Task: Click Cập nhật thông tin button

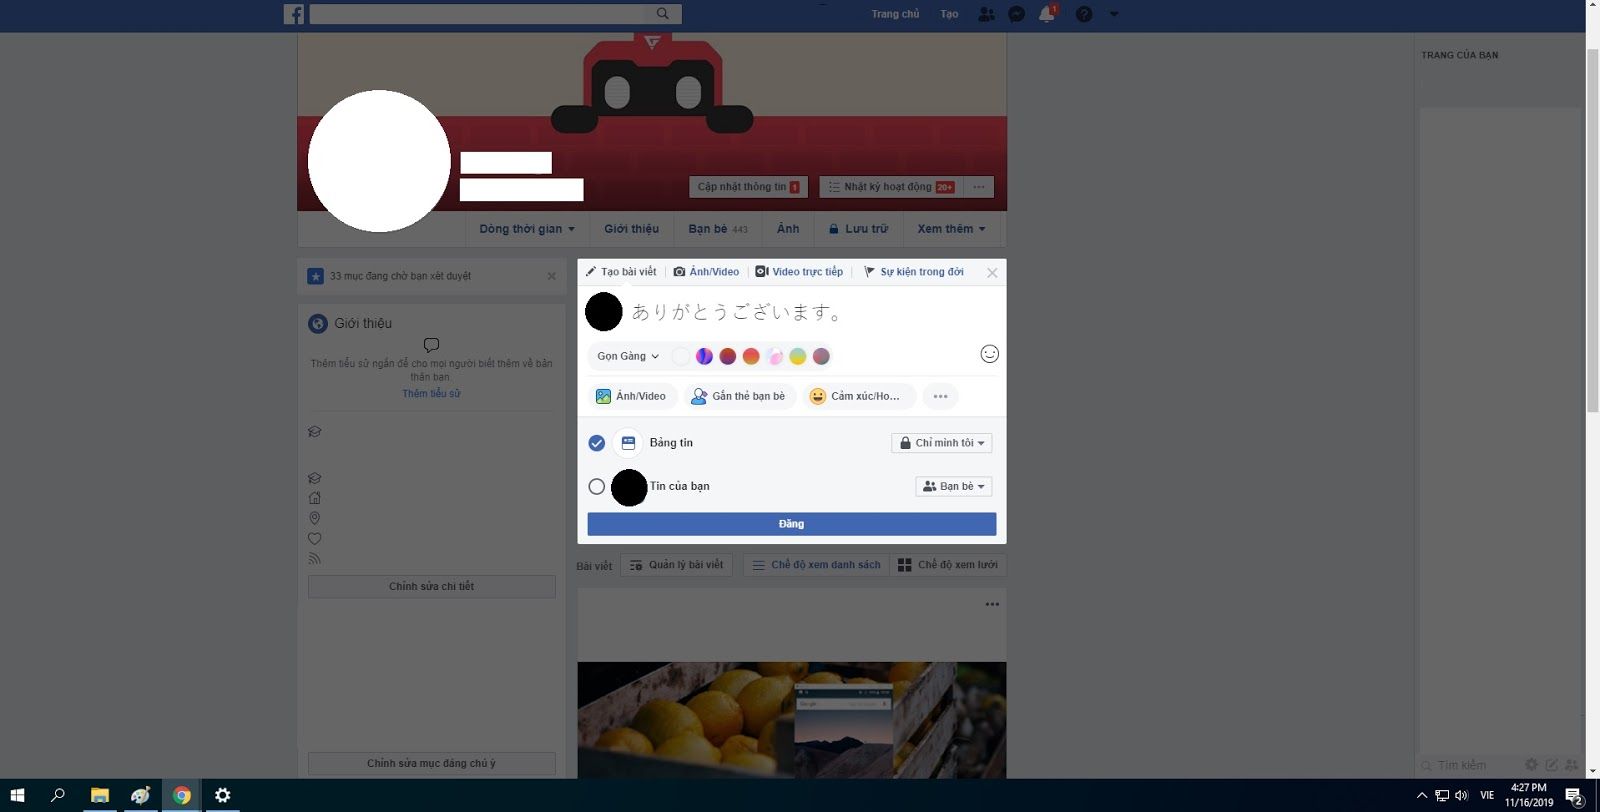Action: (x=748, y=187)
